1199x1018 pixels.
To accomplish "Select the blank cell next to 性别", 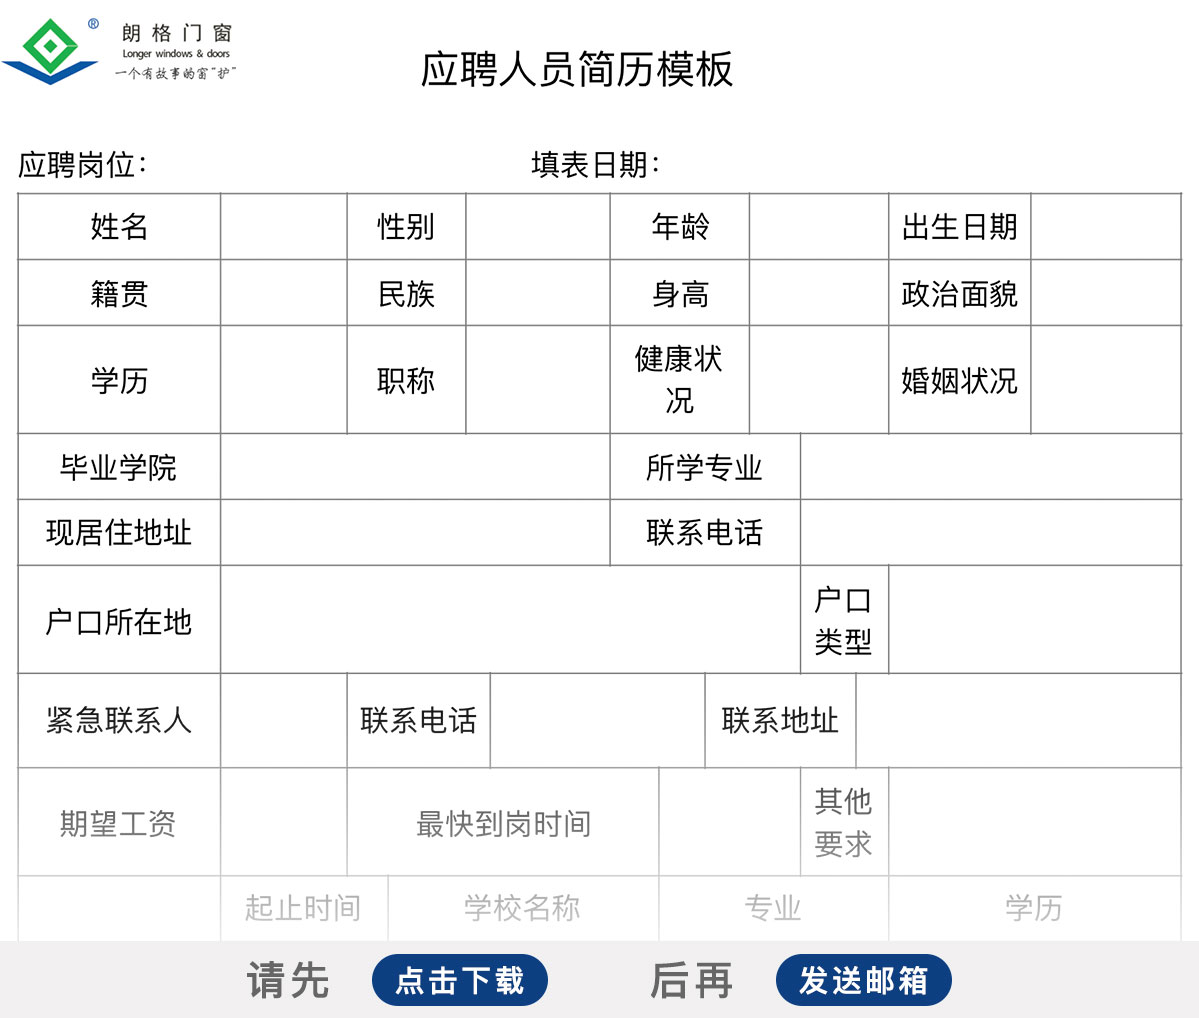I will (537, 227).
